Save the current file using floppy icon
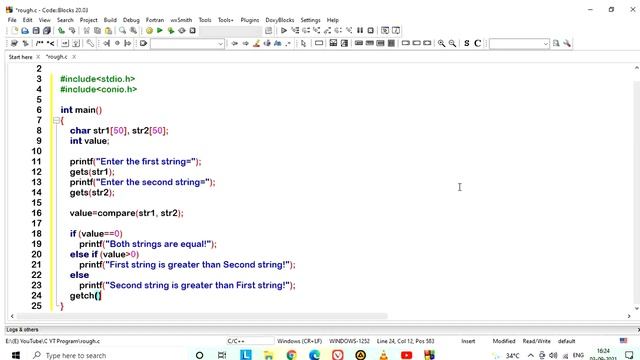The image size is (640, 360). pyautogui.click(x=36, y=31)
